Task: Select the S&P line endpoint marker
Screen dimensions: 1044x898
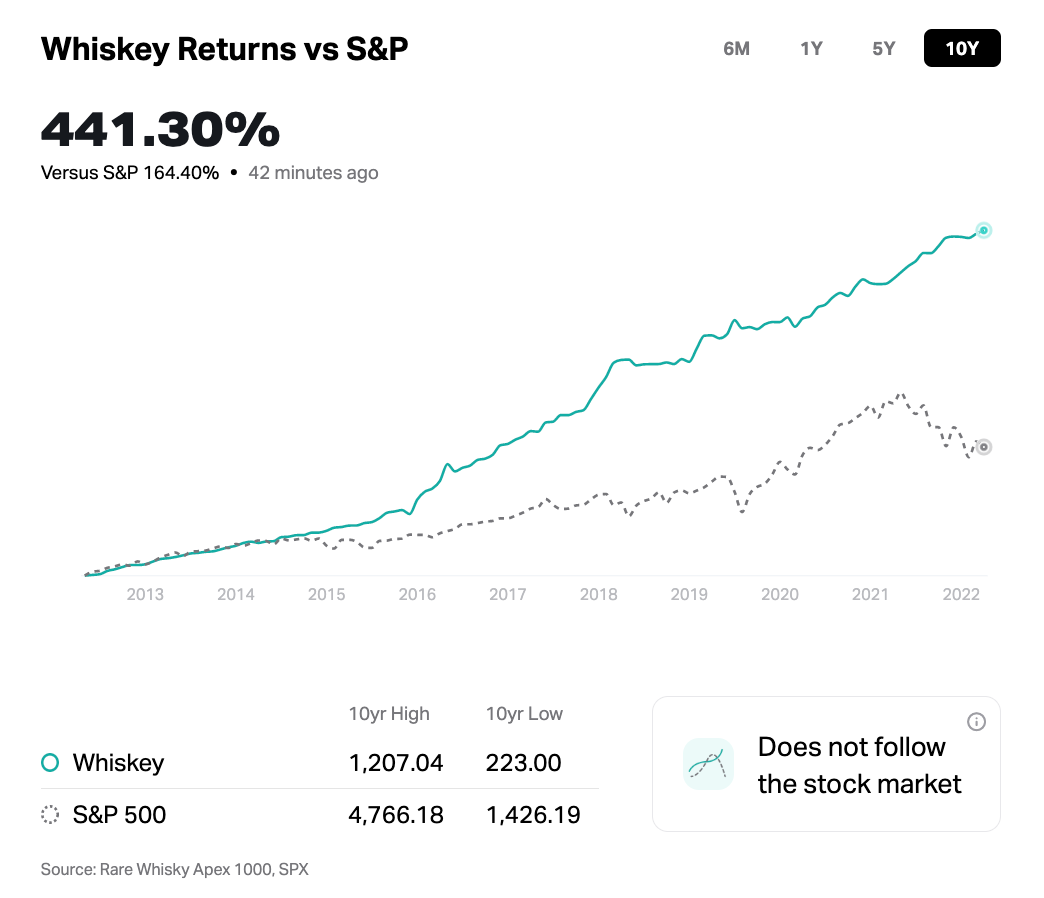Action: pyautogui.click(x=984, y=447)
